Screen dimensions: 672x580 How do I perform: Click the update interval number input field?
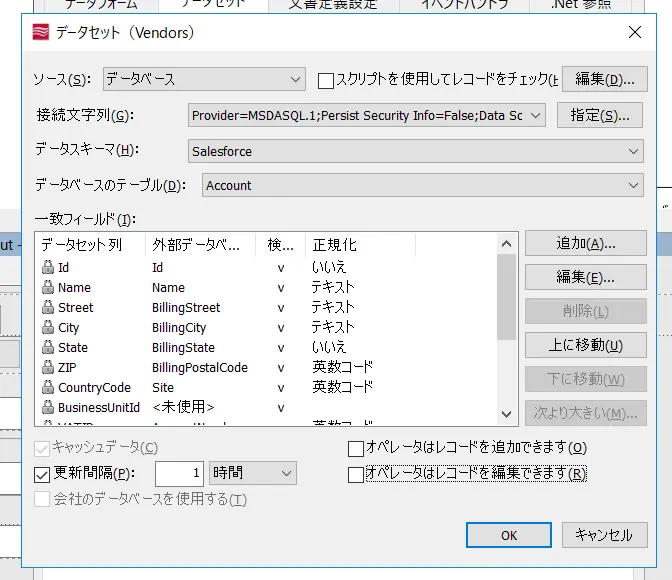179,474
